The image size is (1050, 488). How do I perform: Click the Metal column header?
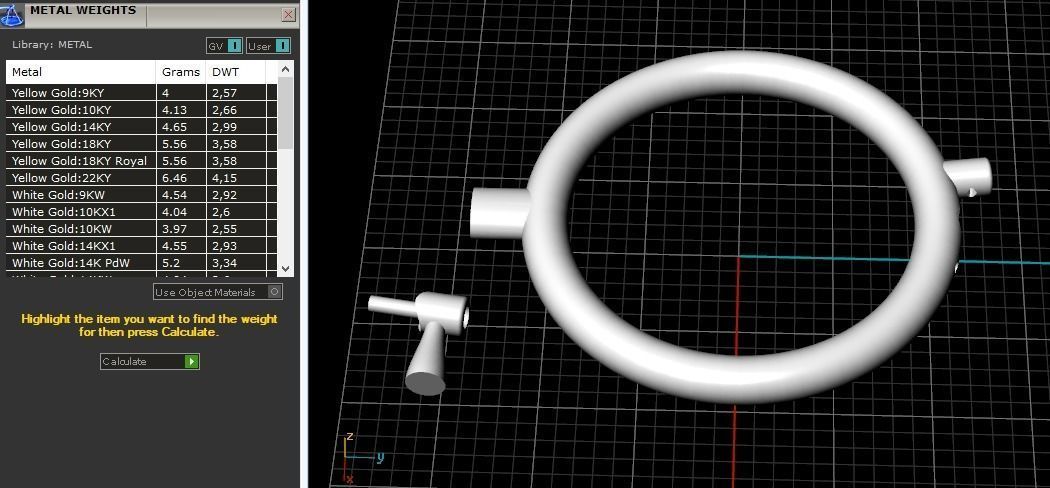click(x=81, y=72)
